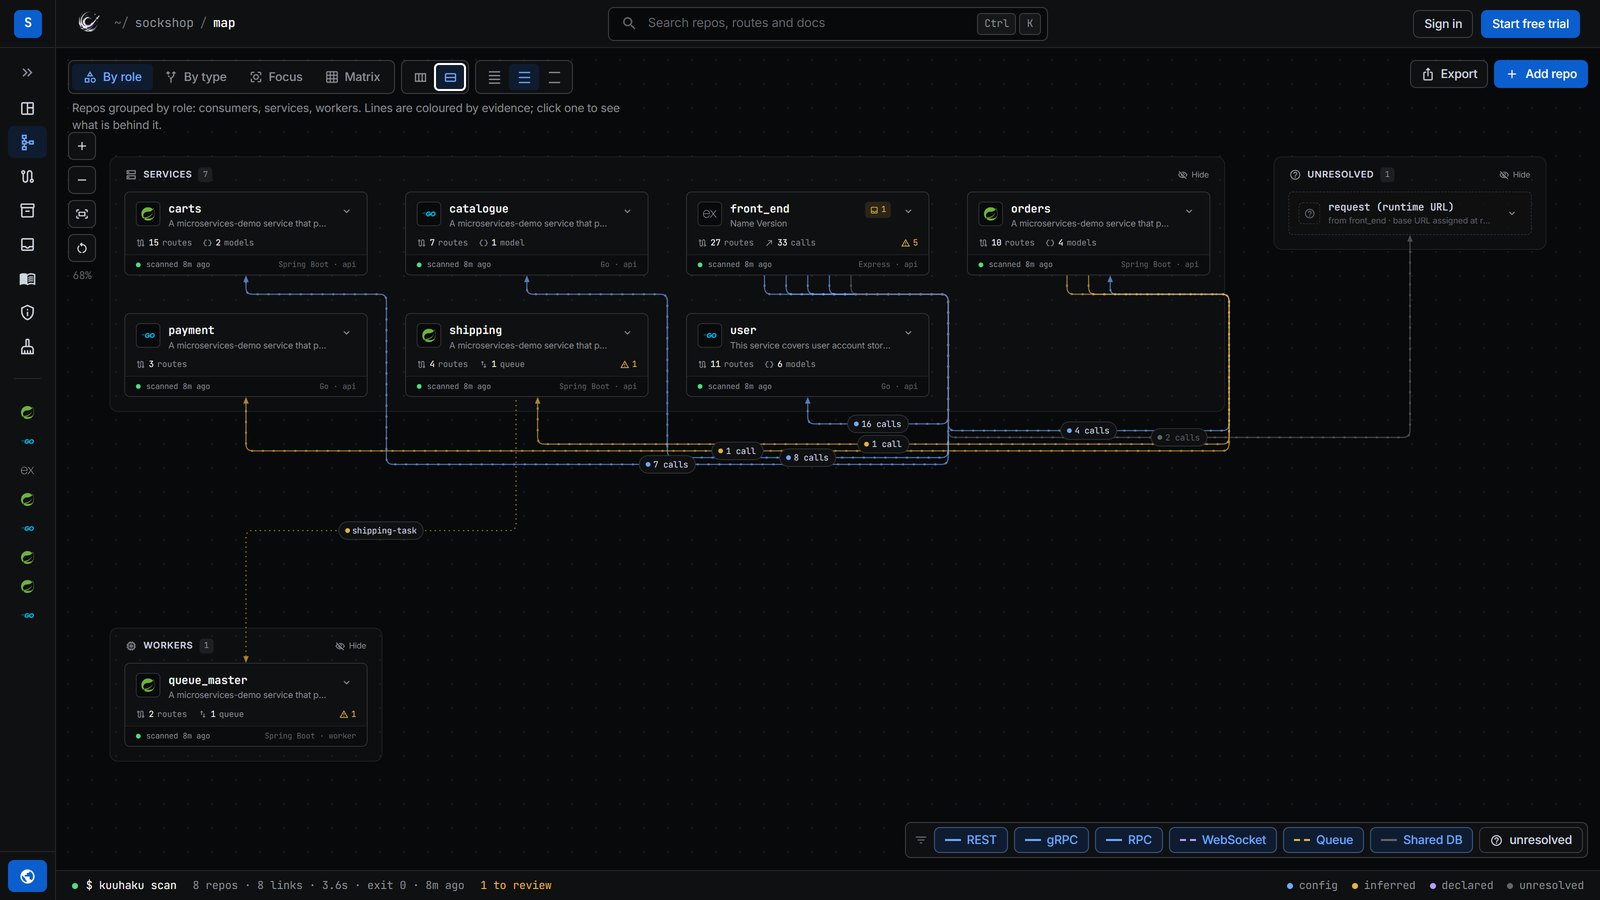Expand the queue_master worker card
1600x900 pixels.
tap(347, 683)
